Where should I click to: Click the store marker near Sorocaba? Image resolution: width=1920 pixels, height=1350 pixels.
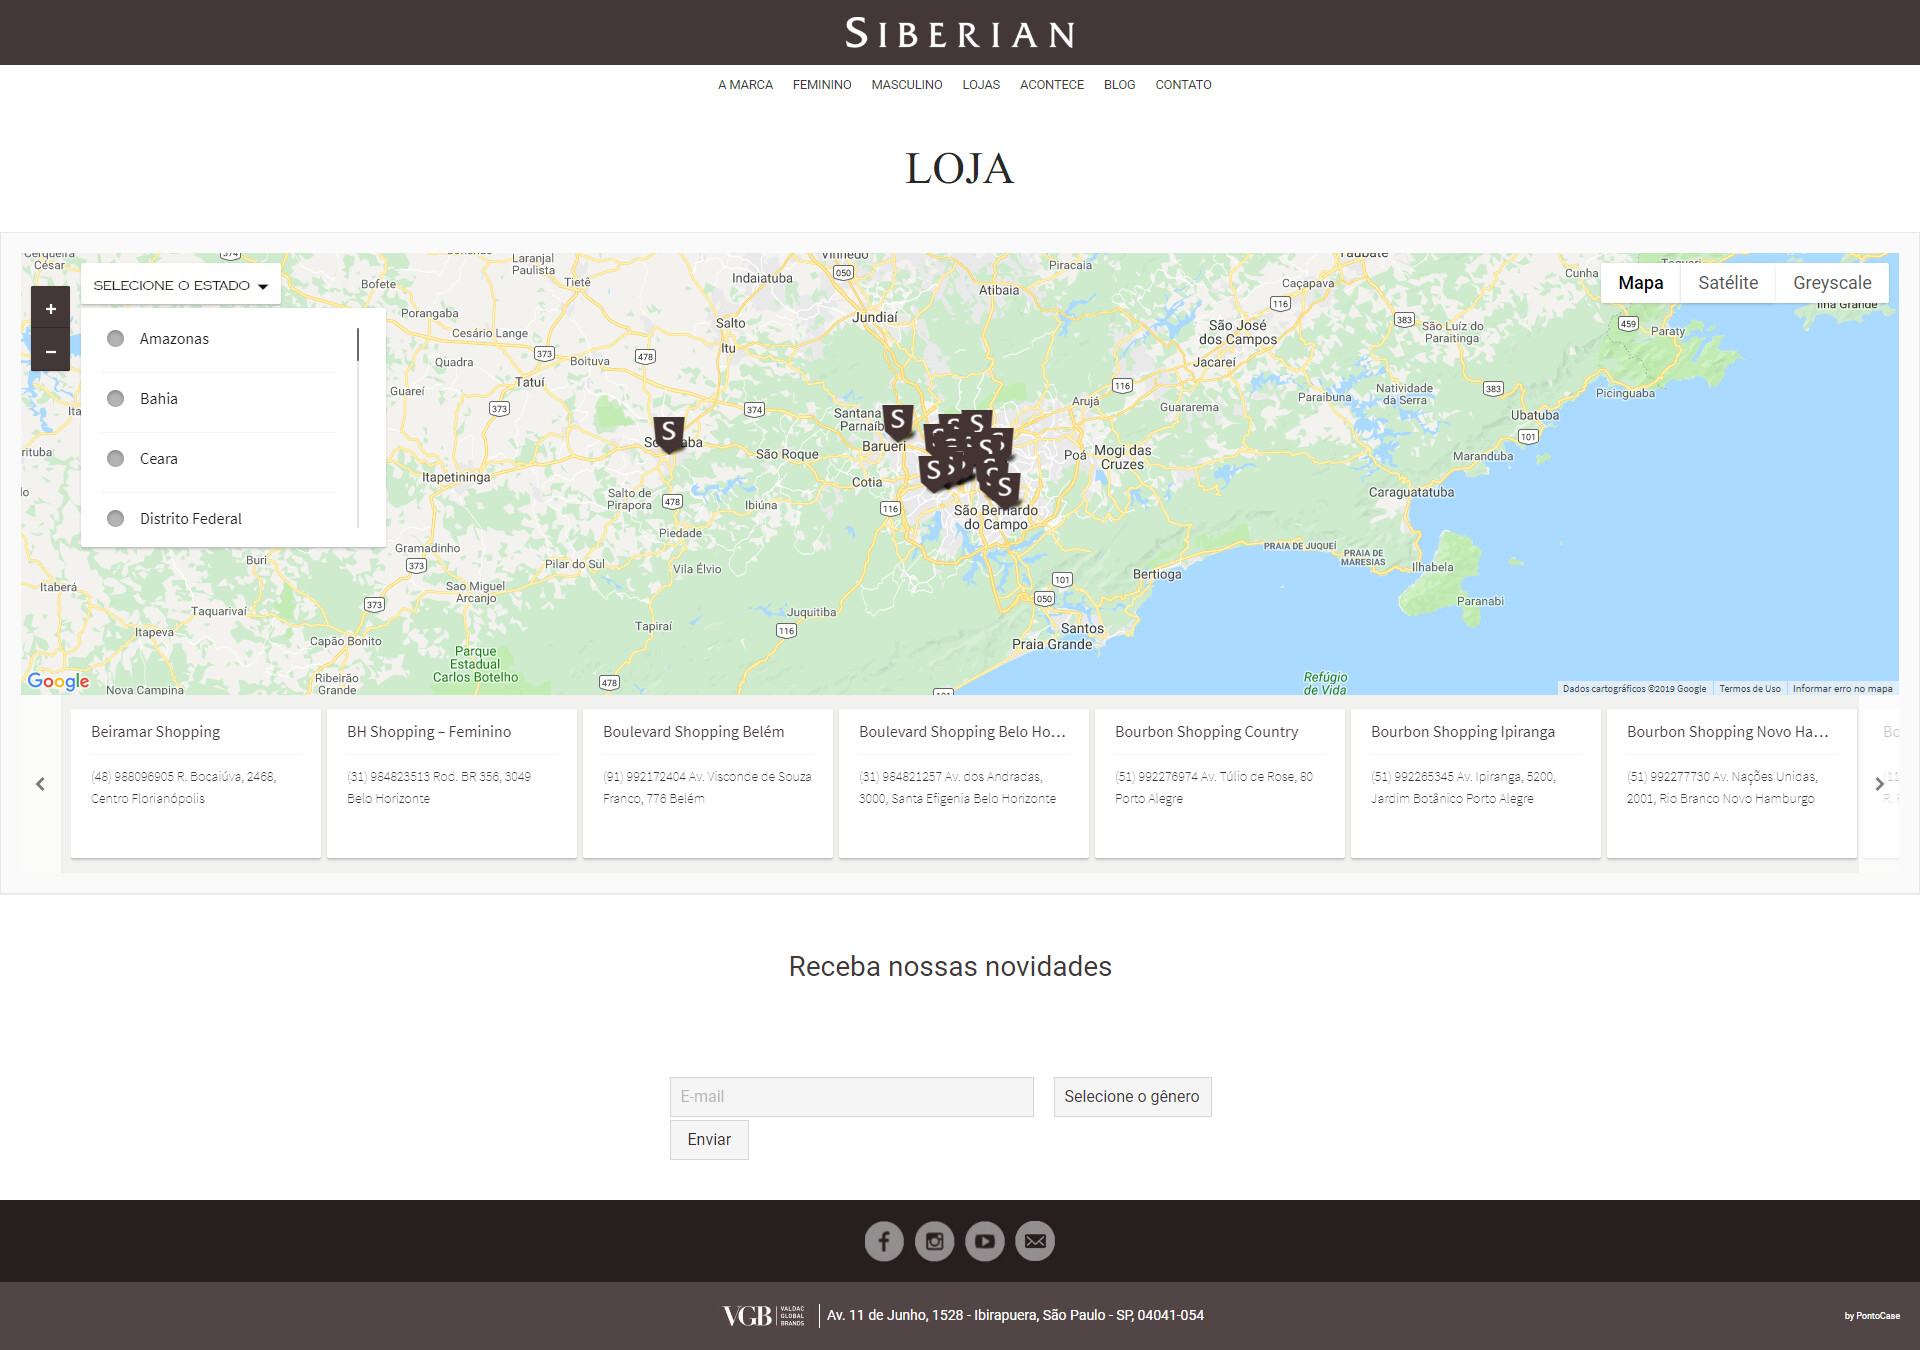click(x=669, y=433)
